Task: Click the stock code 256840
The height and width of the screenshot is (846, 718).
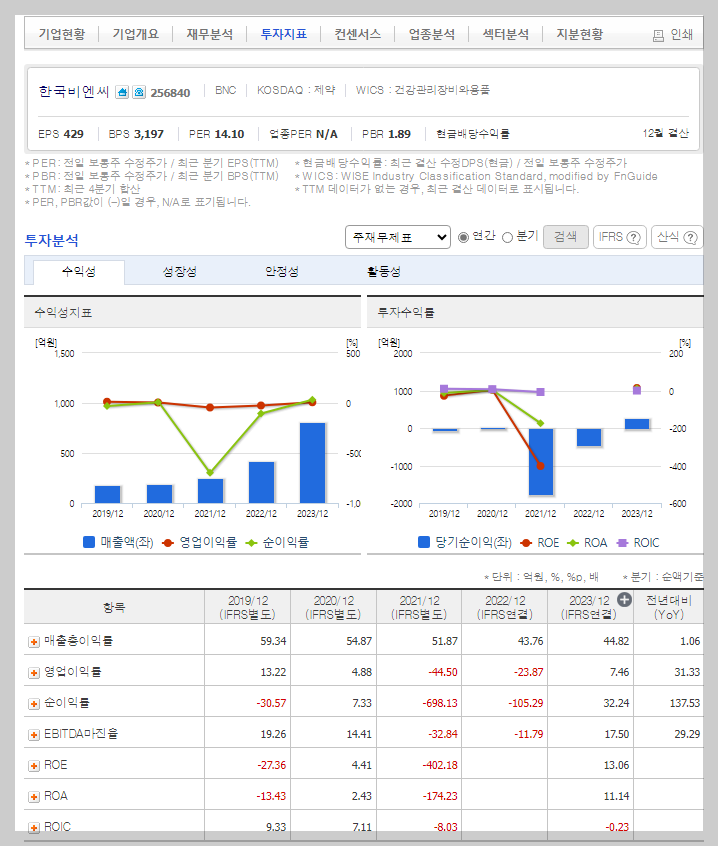Action: (x=170, y=93)
